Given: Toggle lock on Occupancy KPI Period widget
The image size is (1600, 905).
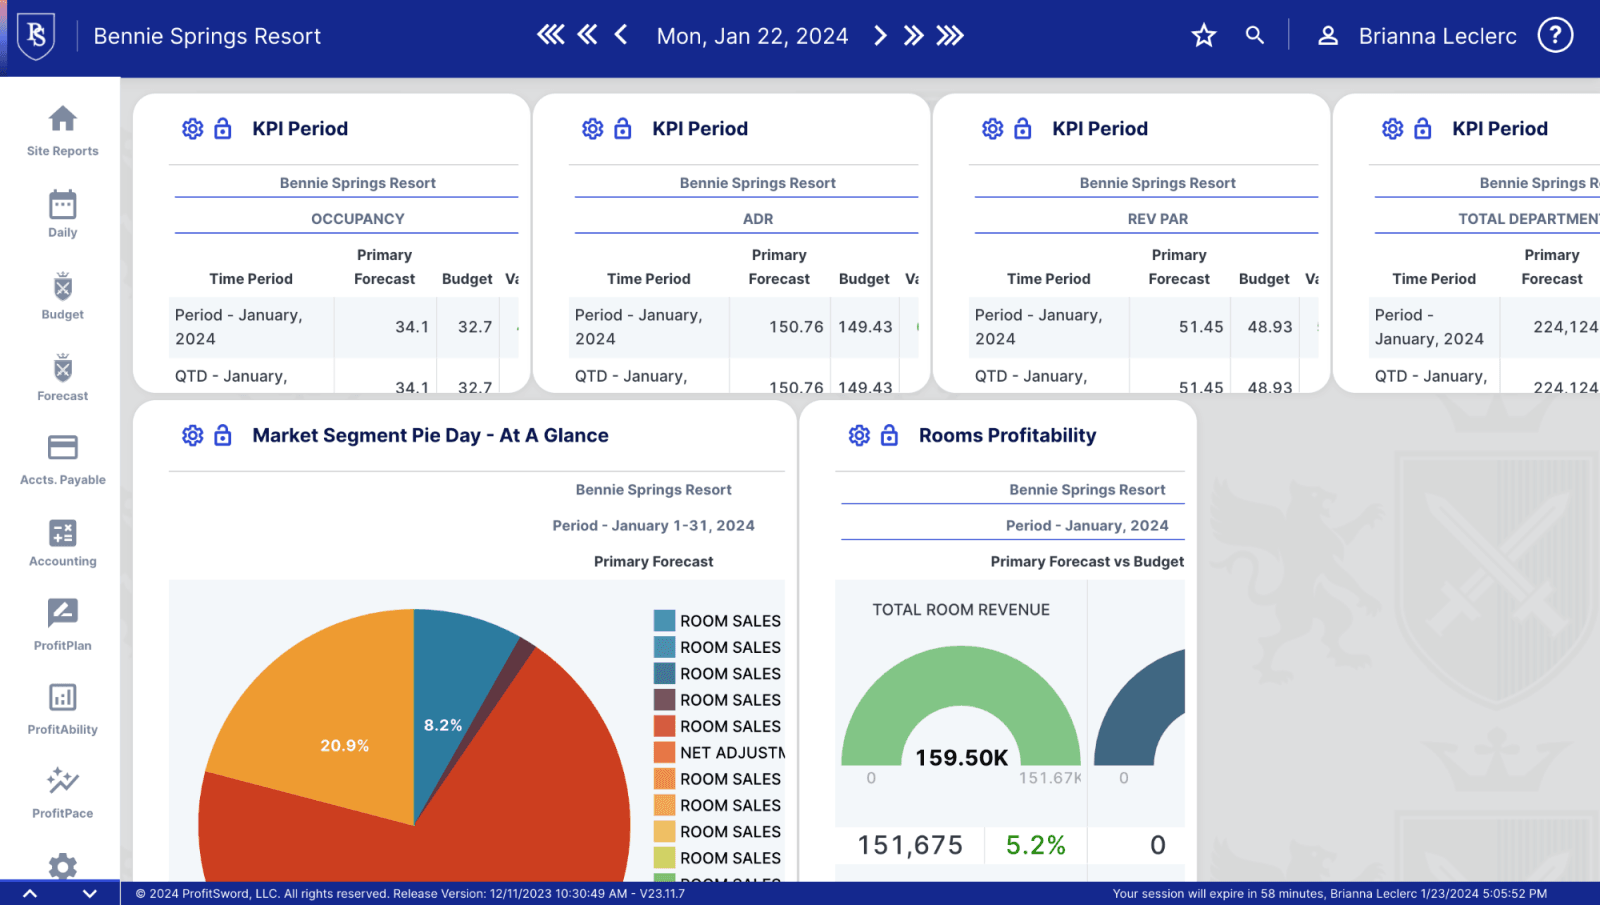Looking at the screenshot, I should click(x=223, y=129).
